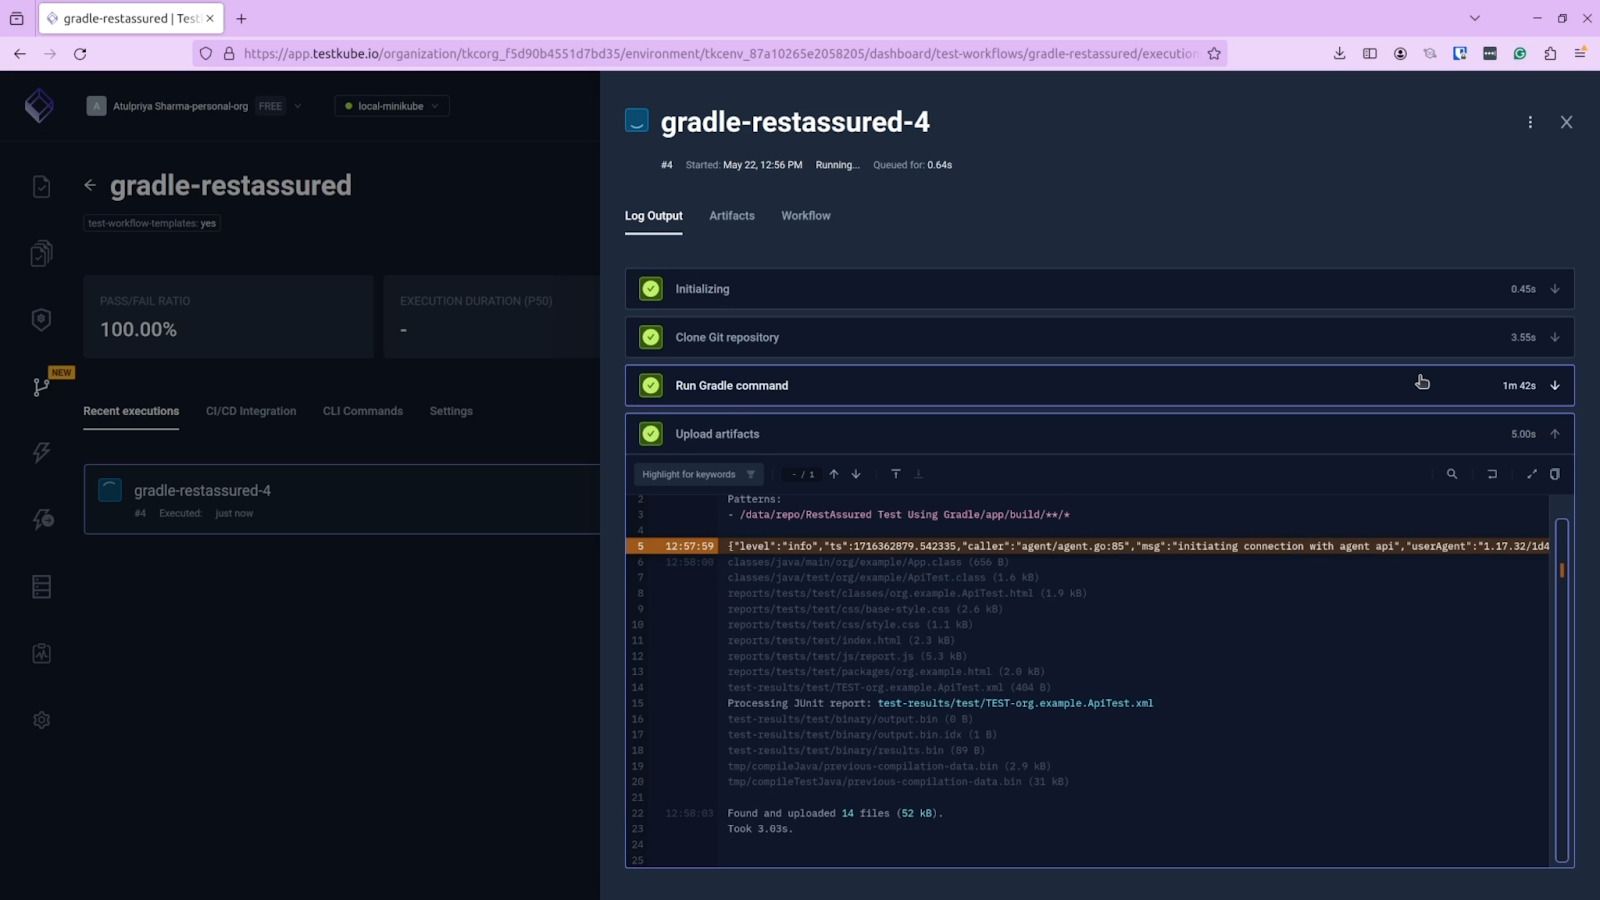This screenshot has height=900, width=1600.
Task: Open the Tests icon in left sidebar
Action: [41, 187]
